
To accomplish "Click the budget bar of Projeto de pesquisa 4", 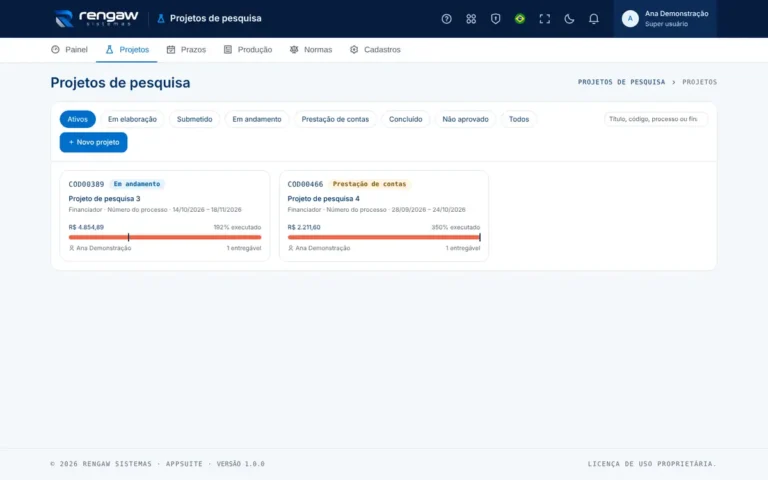I will [x=384, y=237].
